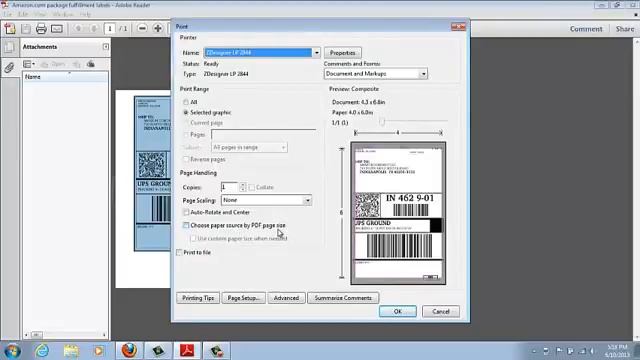The width and height of the screenshot is (640, 360).
Task: Open the Edit menu
Action: click(23, 14)
